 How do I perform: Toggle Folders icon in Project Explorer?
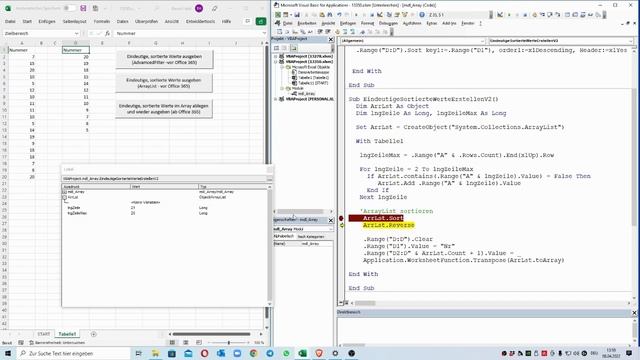coord(293,48)
